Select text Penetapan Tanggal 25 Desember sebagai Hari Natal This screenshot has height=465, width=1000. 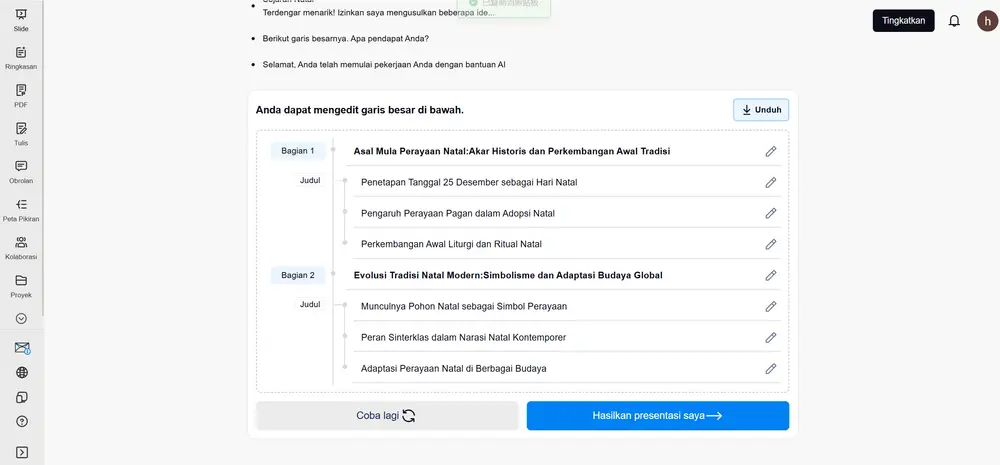click(469, 182)
